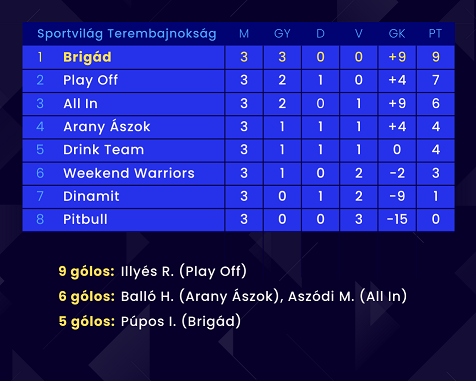Select the Brigád team name

(87, 57)
